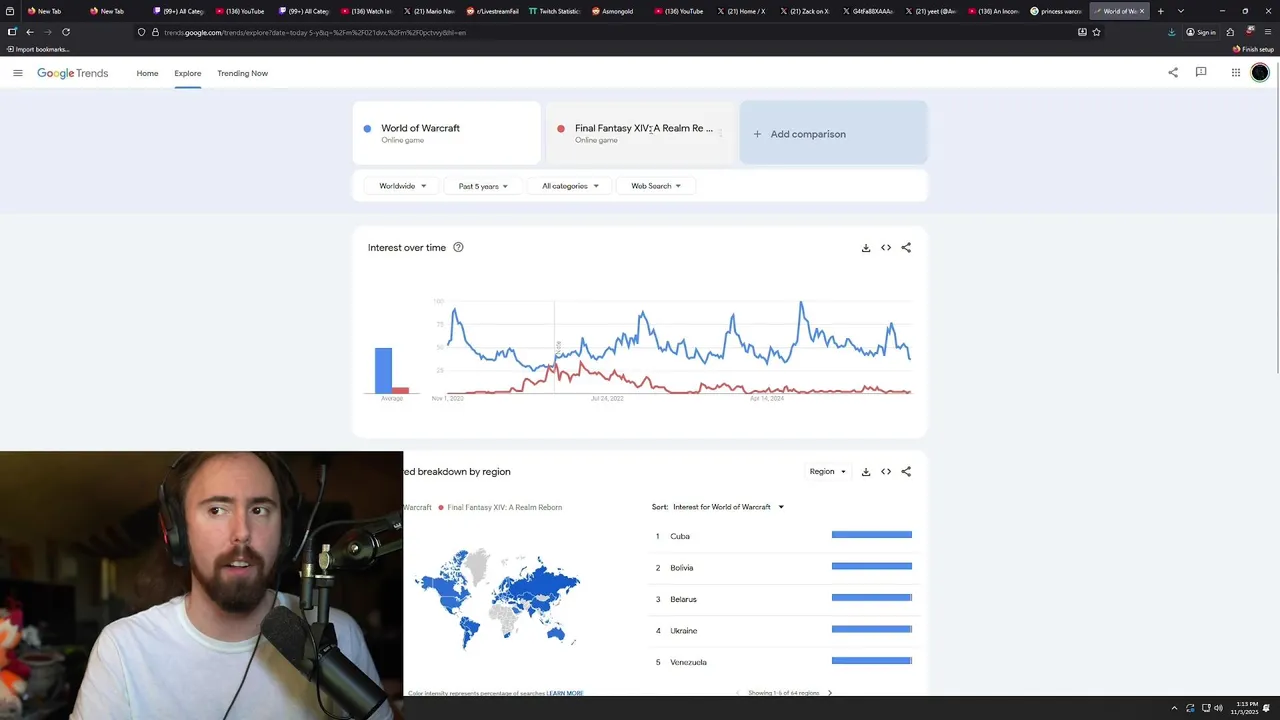Open the browser main menu icon
Image resolution: width=1280 pixels, height=720 pixels.
pyautogui.click(x=1267, y=32)
